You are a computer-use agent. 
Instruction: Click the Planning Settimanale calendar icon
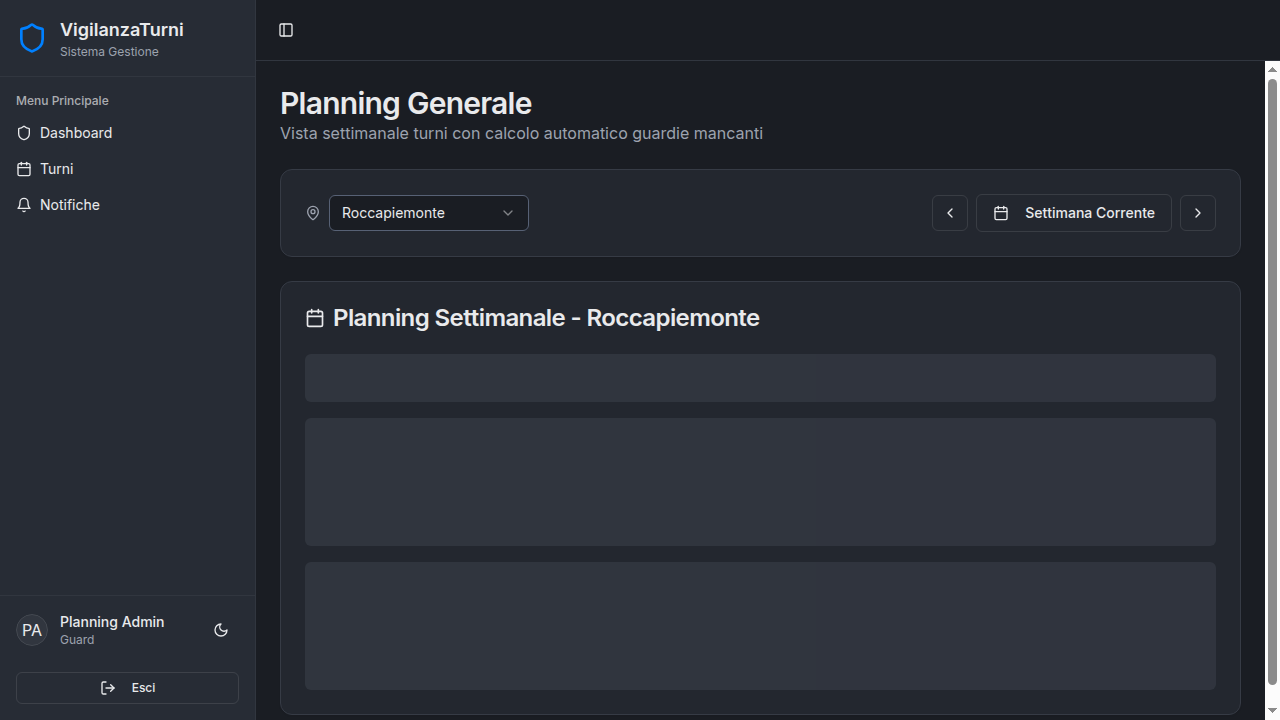tap(315, 318)
